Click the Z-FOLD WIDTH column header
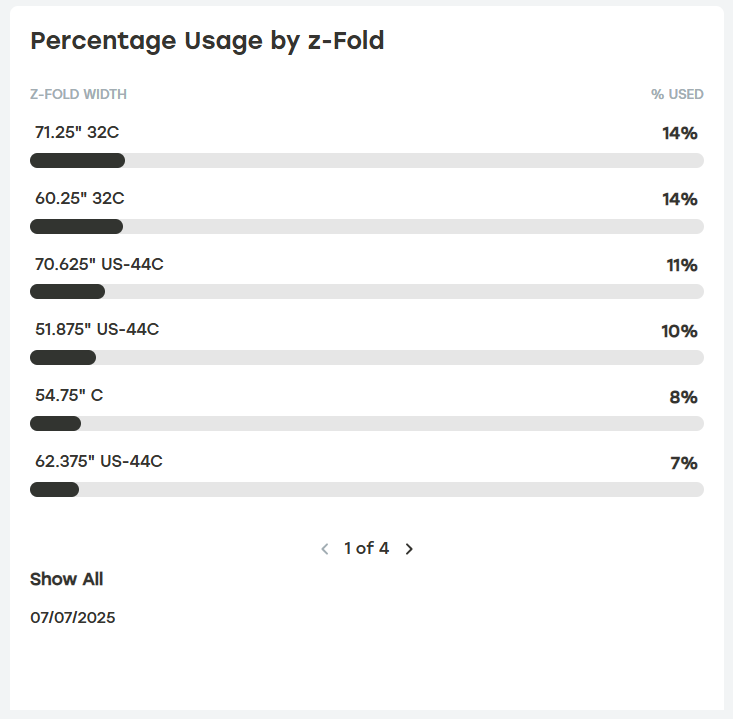 pos(78,95)
